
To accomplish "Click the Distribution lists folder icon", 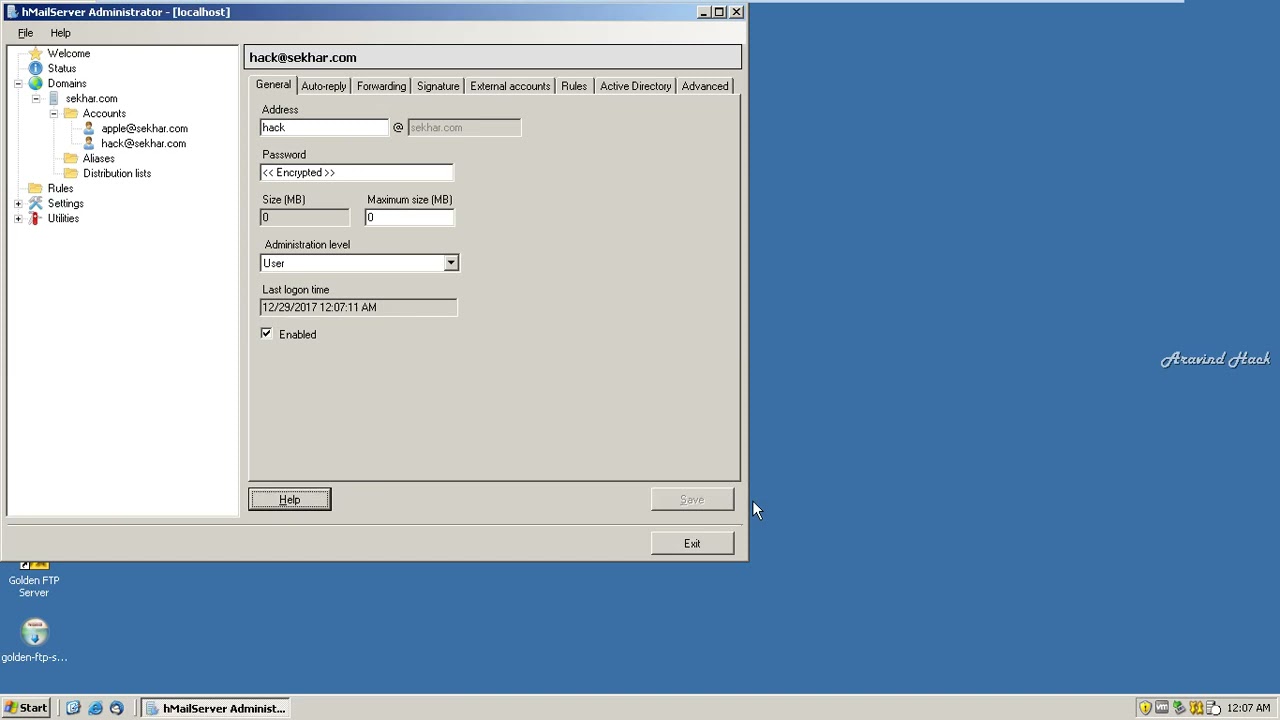I will [71, 173].
